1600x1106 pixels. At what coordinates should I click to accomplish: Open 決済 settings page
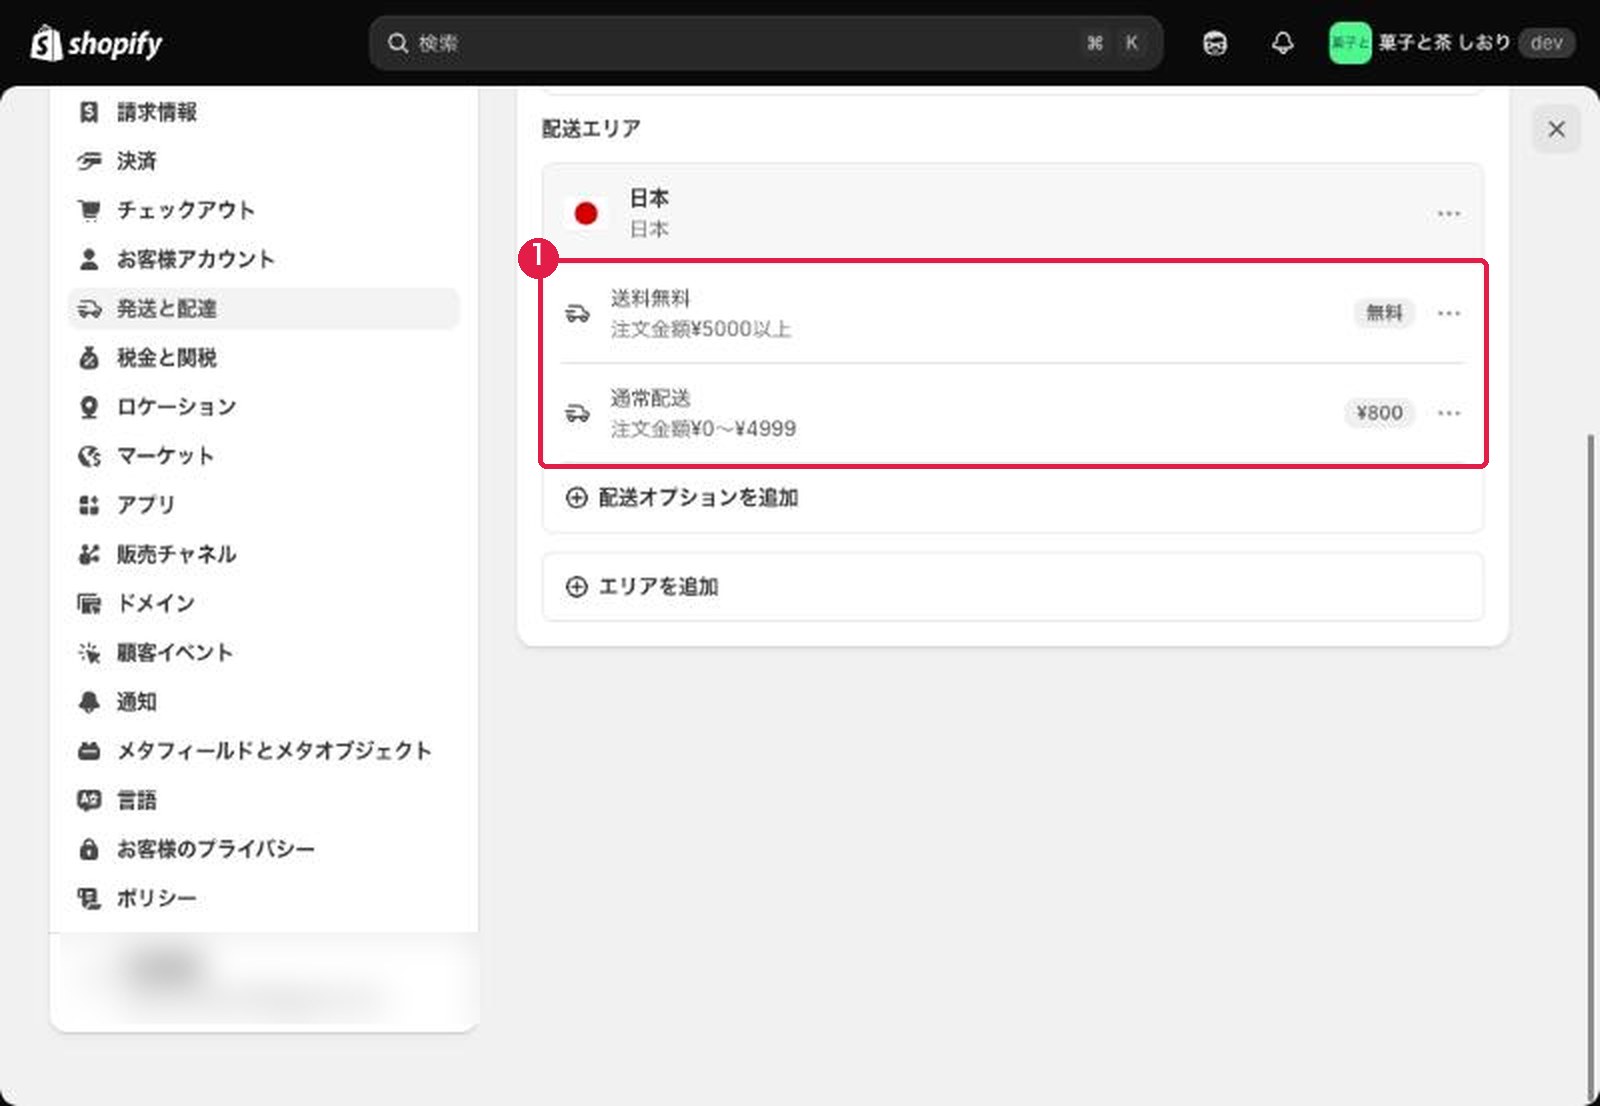pyautogui.click(x=263, y=161)
